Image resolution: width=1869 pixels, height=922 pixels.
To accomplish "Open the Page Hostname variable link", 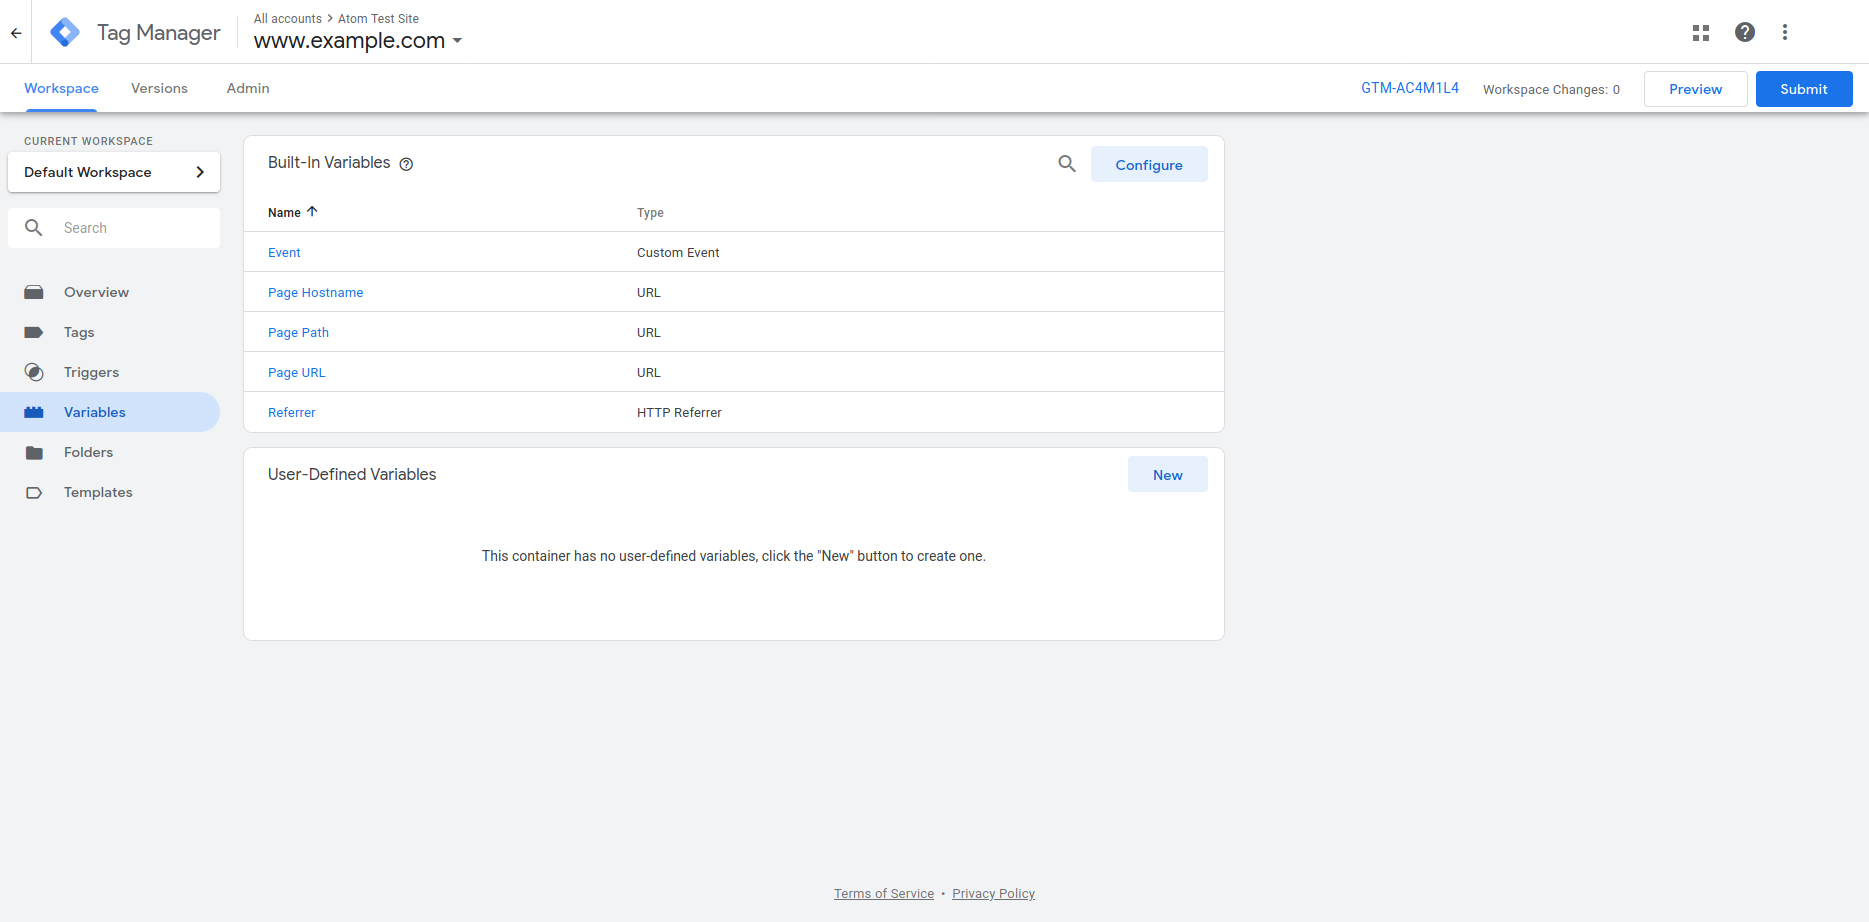I will tap(315, 293).
